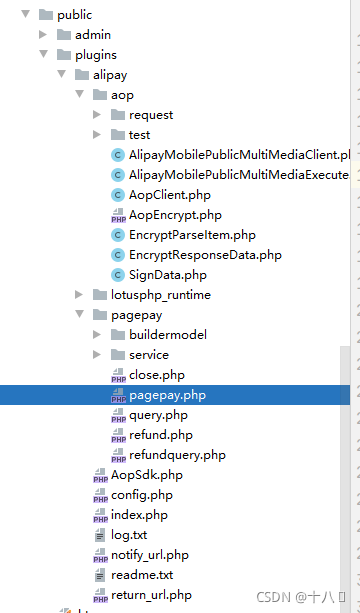Select the alipay folder name

click(x=110, y=75)
